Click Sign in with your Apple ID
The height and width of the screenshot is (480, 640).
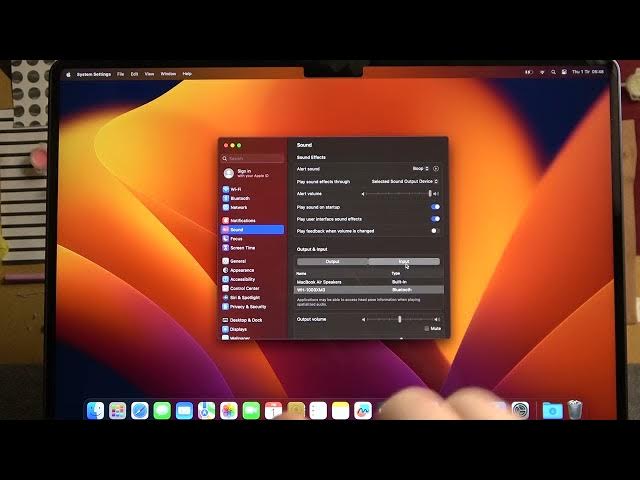(246, 173)
